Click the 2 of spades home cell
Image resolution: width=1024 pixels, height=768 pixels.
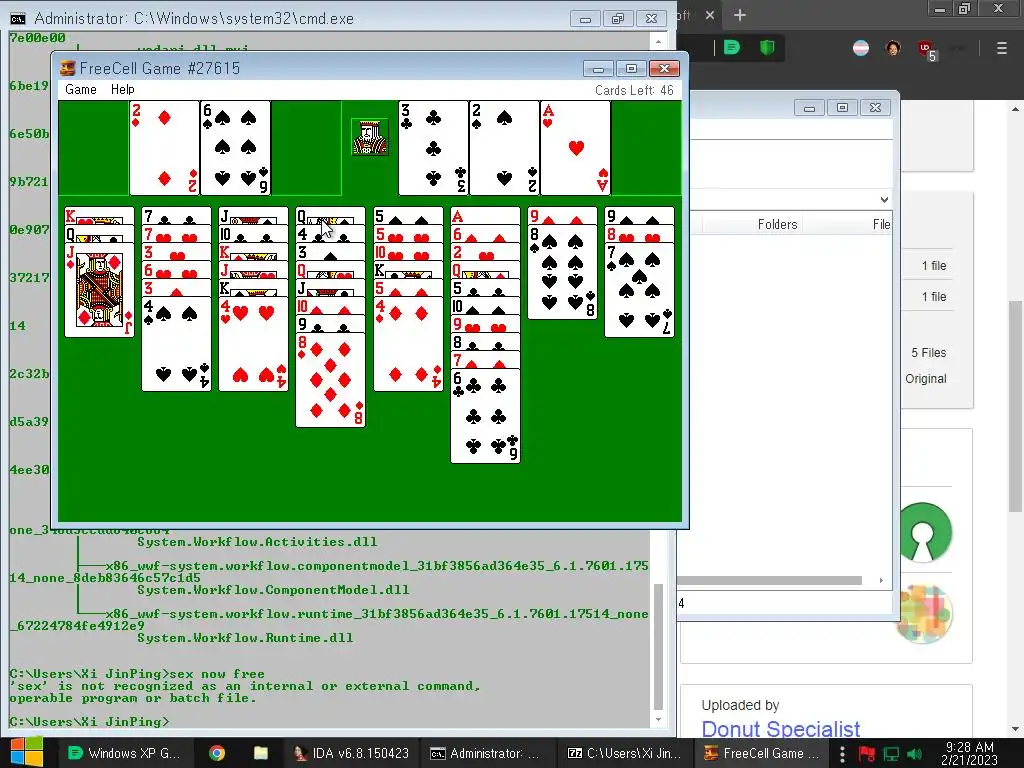coord(504,148)
